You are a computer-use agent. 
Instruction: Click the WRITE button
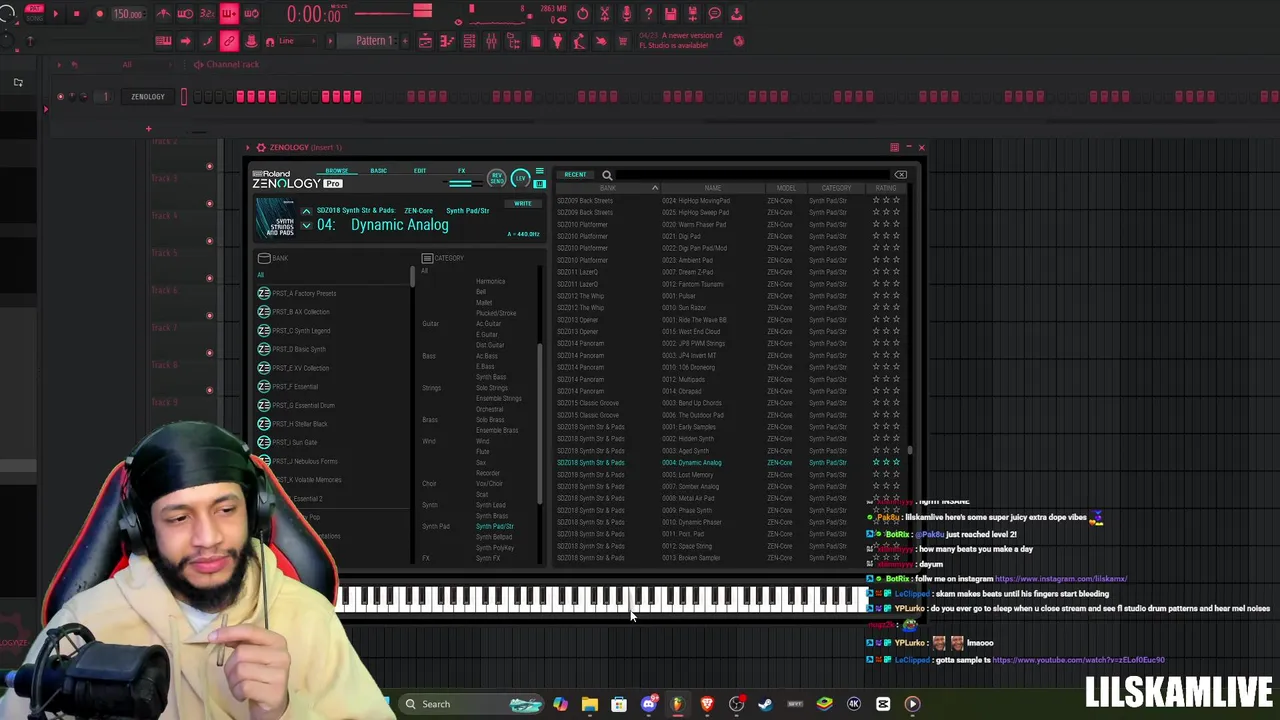(523, 204)
